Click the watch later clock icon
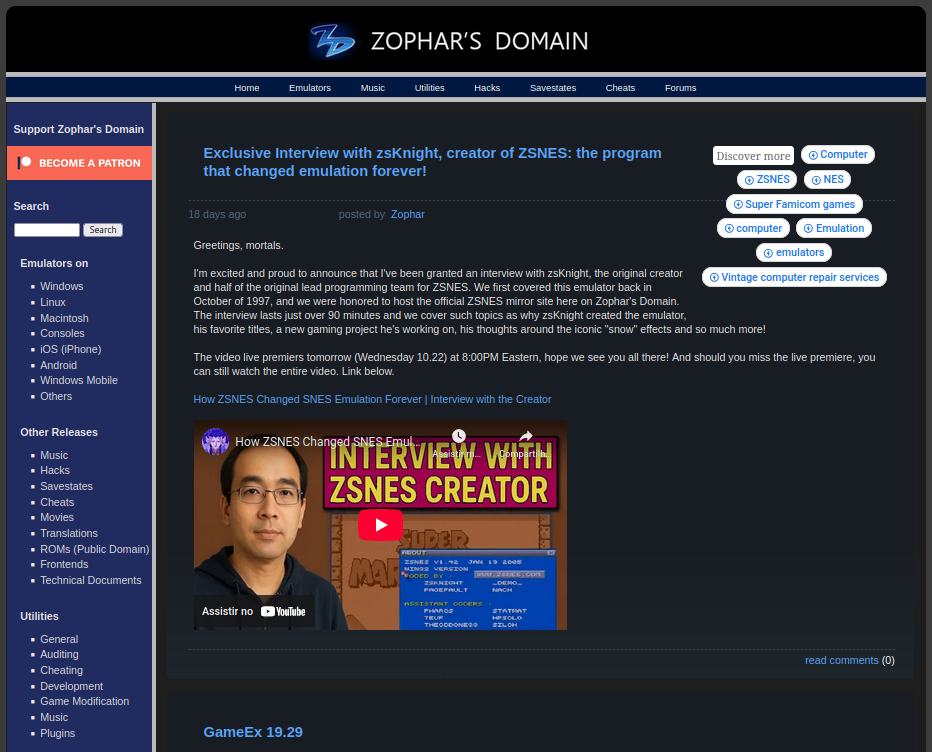This screenshot has width=932, height=752. pos(458,437)
